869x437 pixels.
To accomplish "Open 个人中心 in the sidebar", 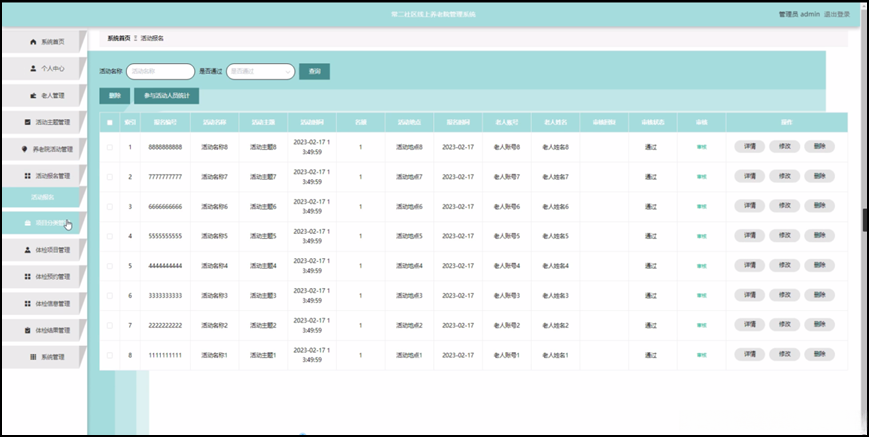I will point(44,69).
